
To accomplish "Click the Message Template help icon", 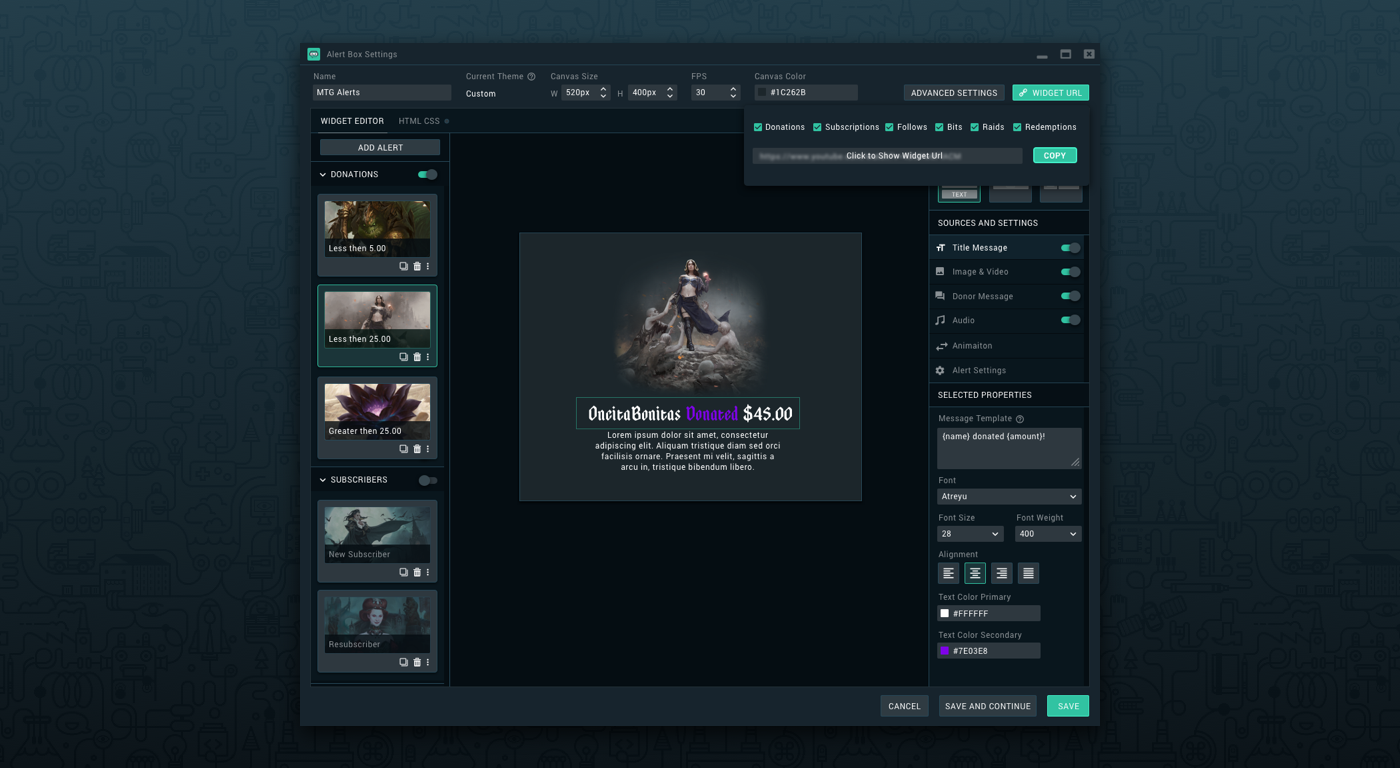I will [x=1020, y=419].
